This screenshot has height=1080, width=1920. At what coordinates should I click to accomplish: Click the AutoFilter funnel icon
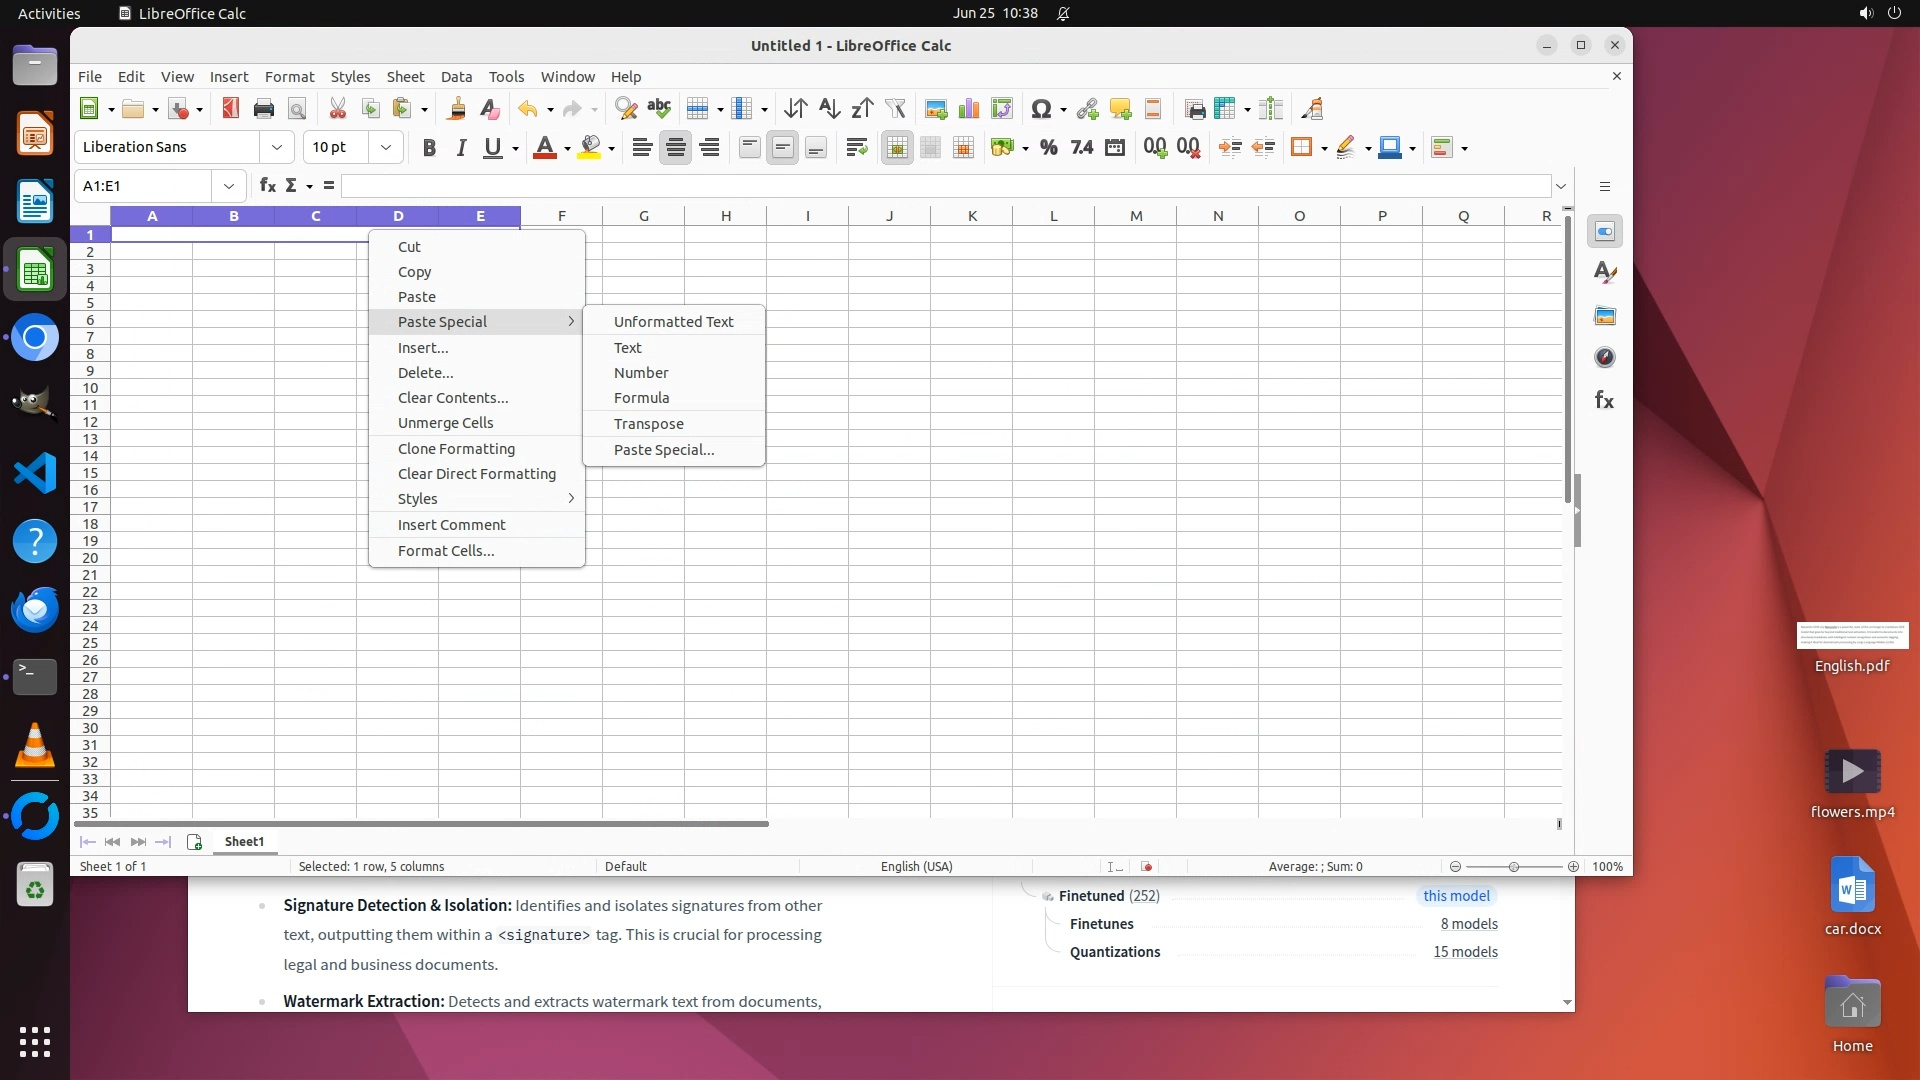[x=895, y=109]
